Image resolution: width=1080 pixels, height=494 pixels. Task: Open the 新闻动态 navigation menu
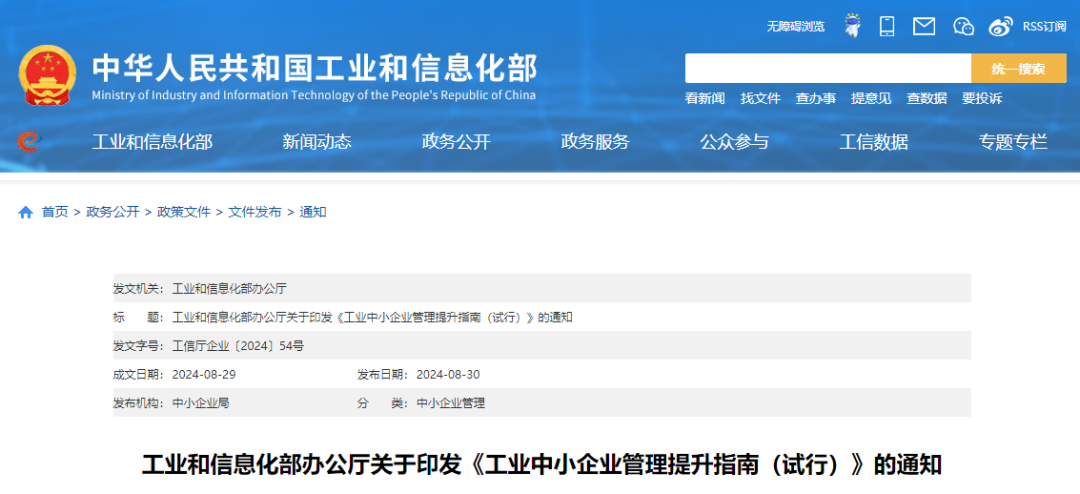click(317, 142)
